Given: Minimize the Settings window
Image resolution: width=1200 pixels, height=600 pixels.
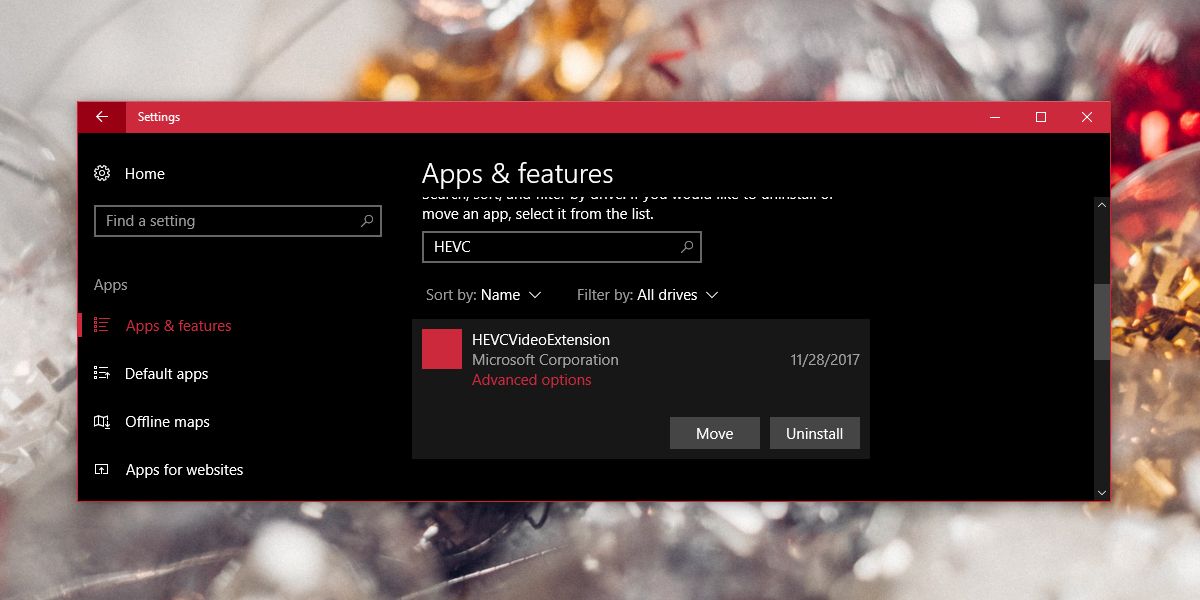Looking at the screenshot, I should pyautogui.click(x=995, y=117).
